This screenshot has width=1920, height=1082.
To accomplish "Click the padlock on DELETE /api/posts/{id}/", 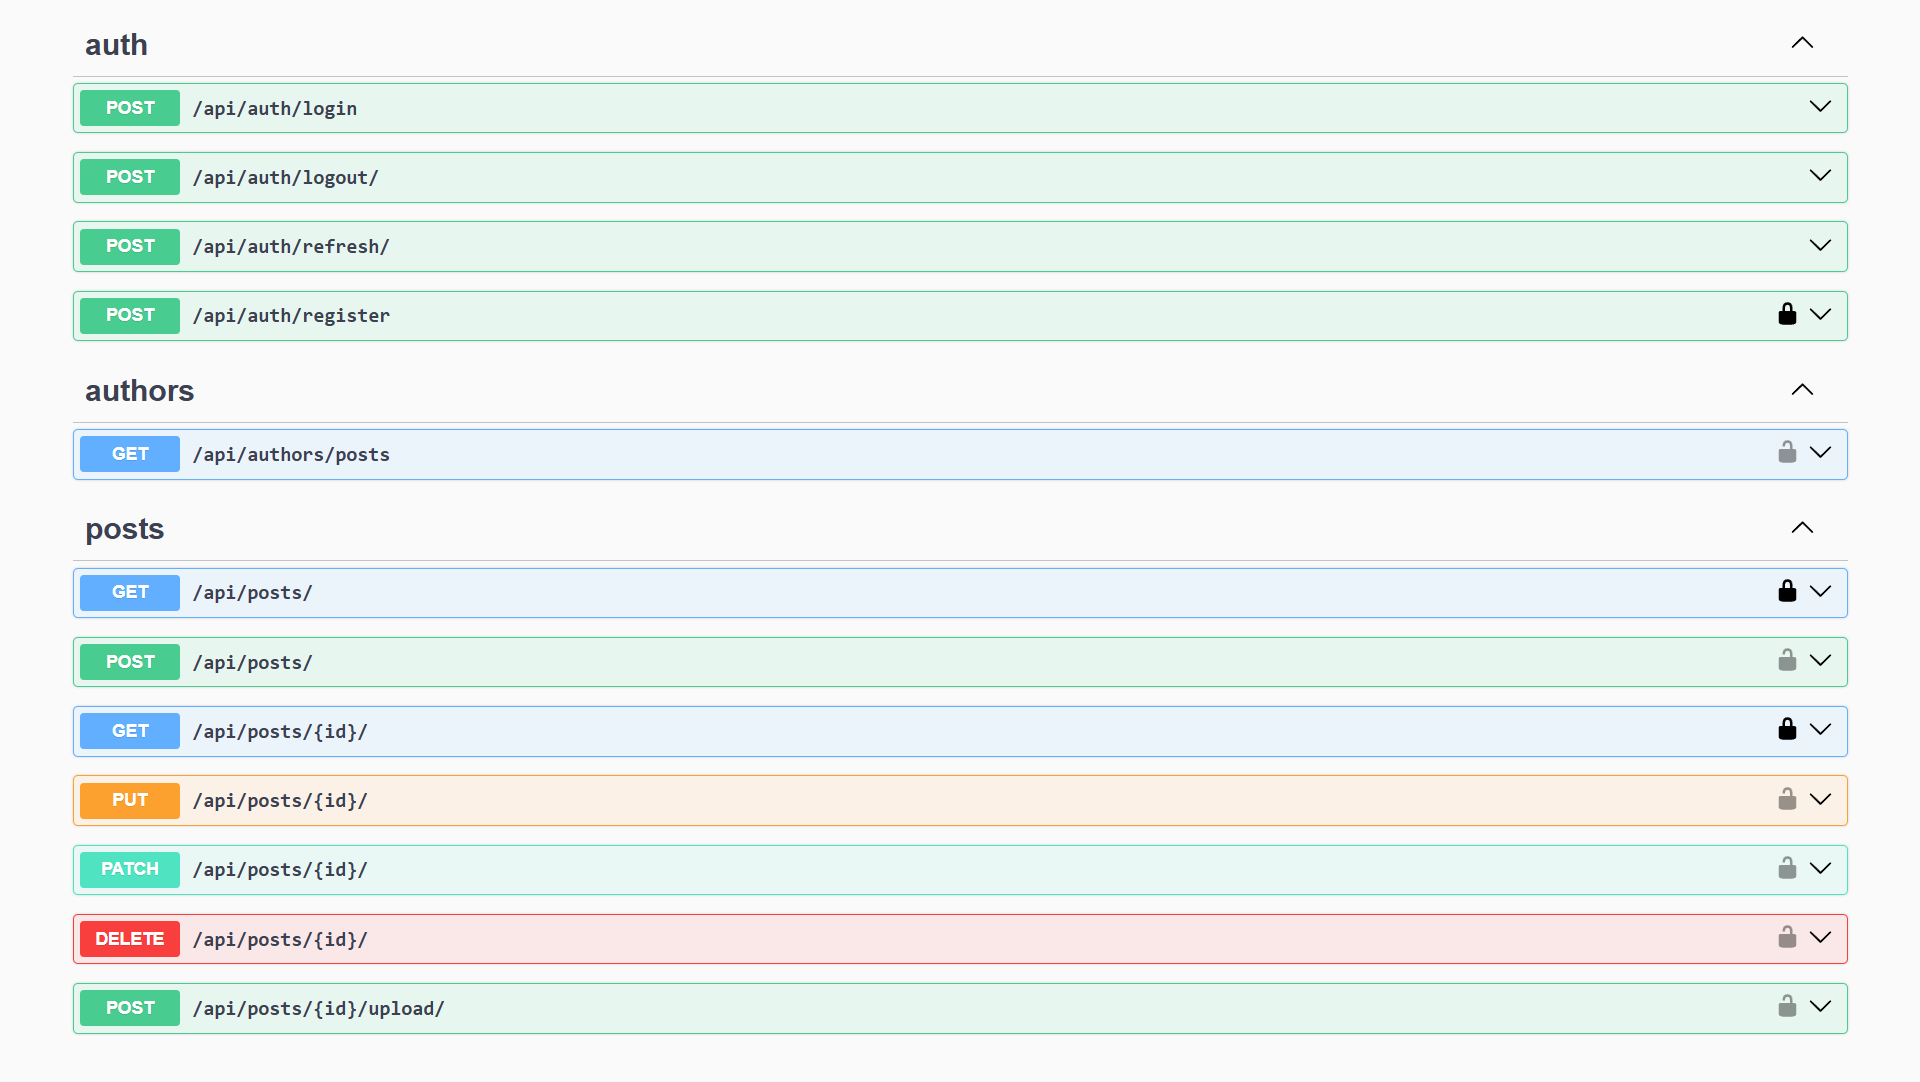I will coord(1787,937).
